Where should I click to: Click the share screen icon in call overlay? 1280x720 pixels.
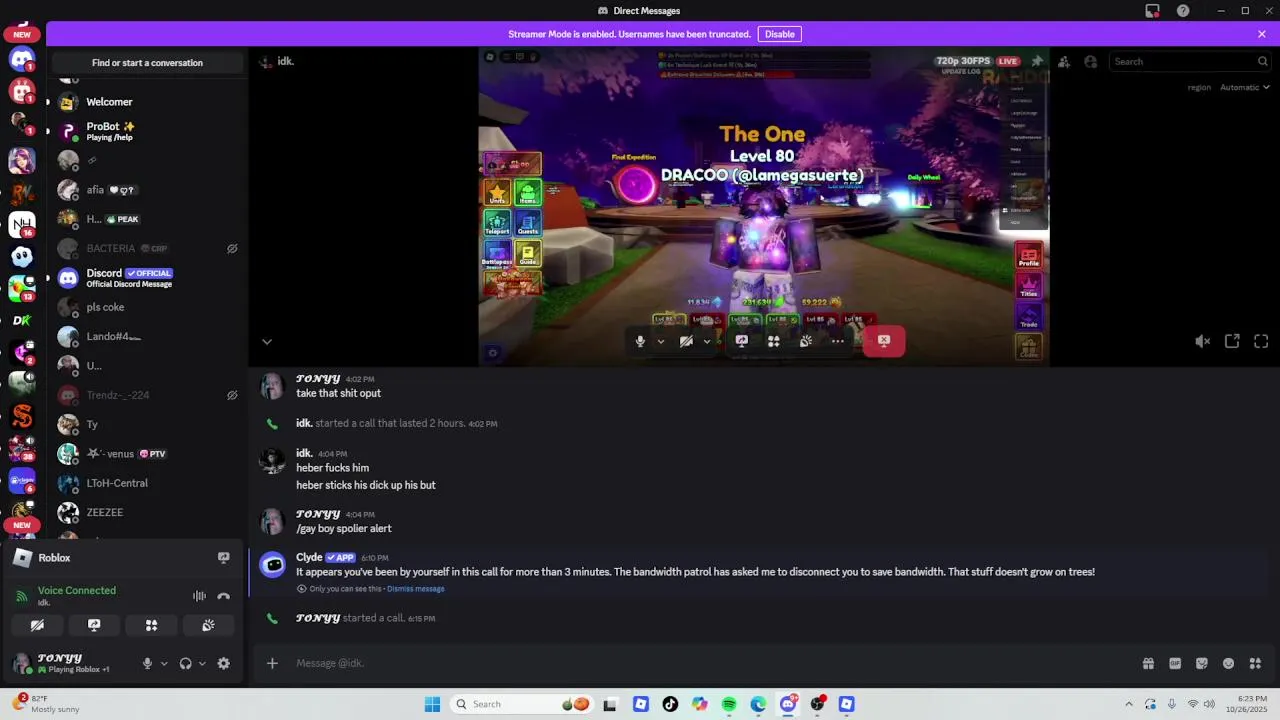[x=742, y=341]
